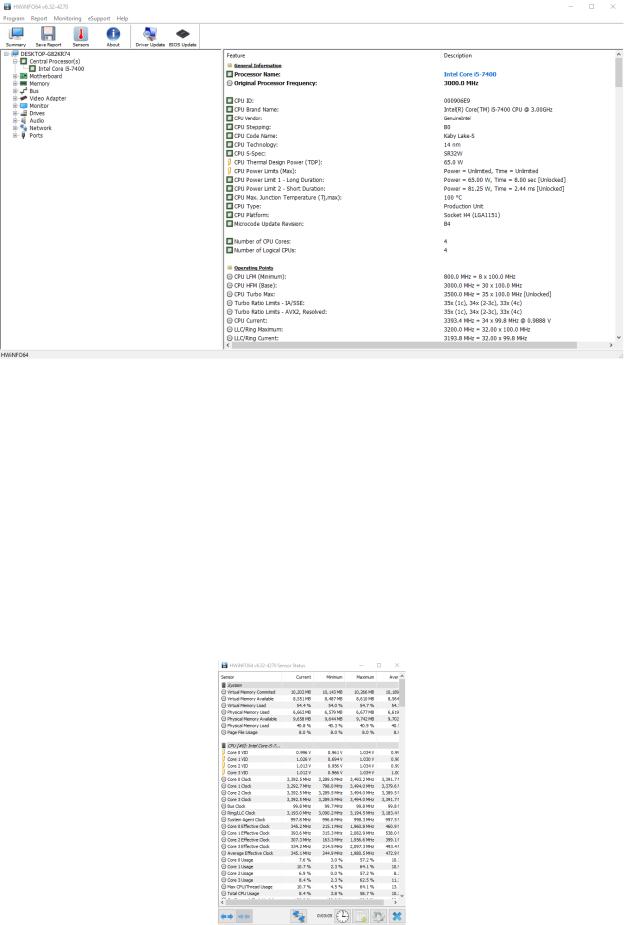Click the Feature column header
This screenshot has width=624, height=925.
click(236, 55)
